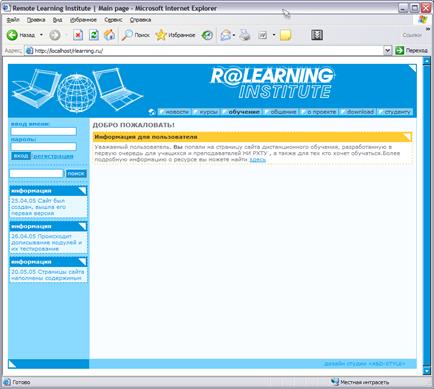Click the History clock toolbar icon
The width and height of the screenshot is (434, 389).
pos(207,35)
